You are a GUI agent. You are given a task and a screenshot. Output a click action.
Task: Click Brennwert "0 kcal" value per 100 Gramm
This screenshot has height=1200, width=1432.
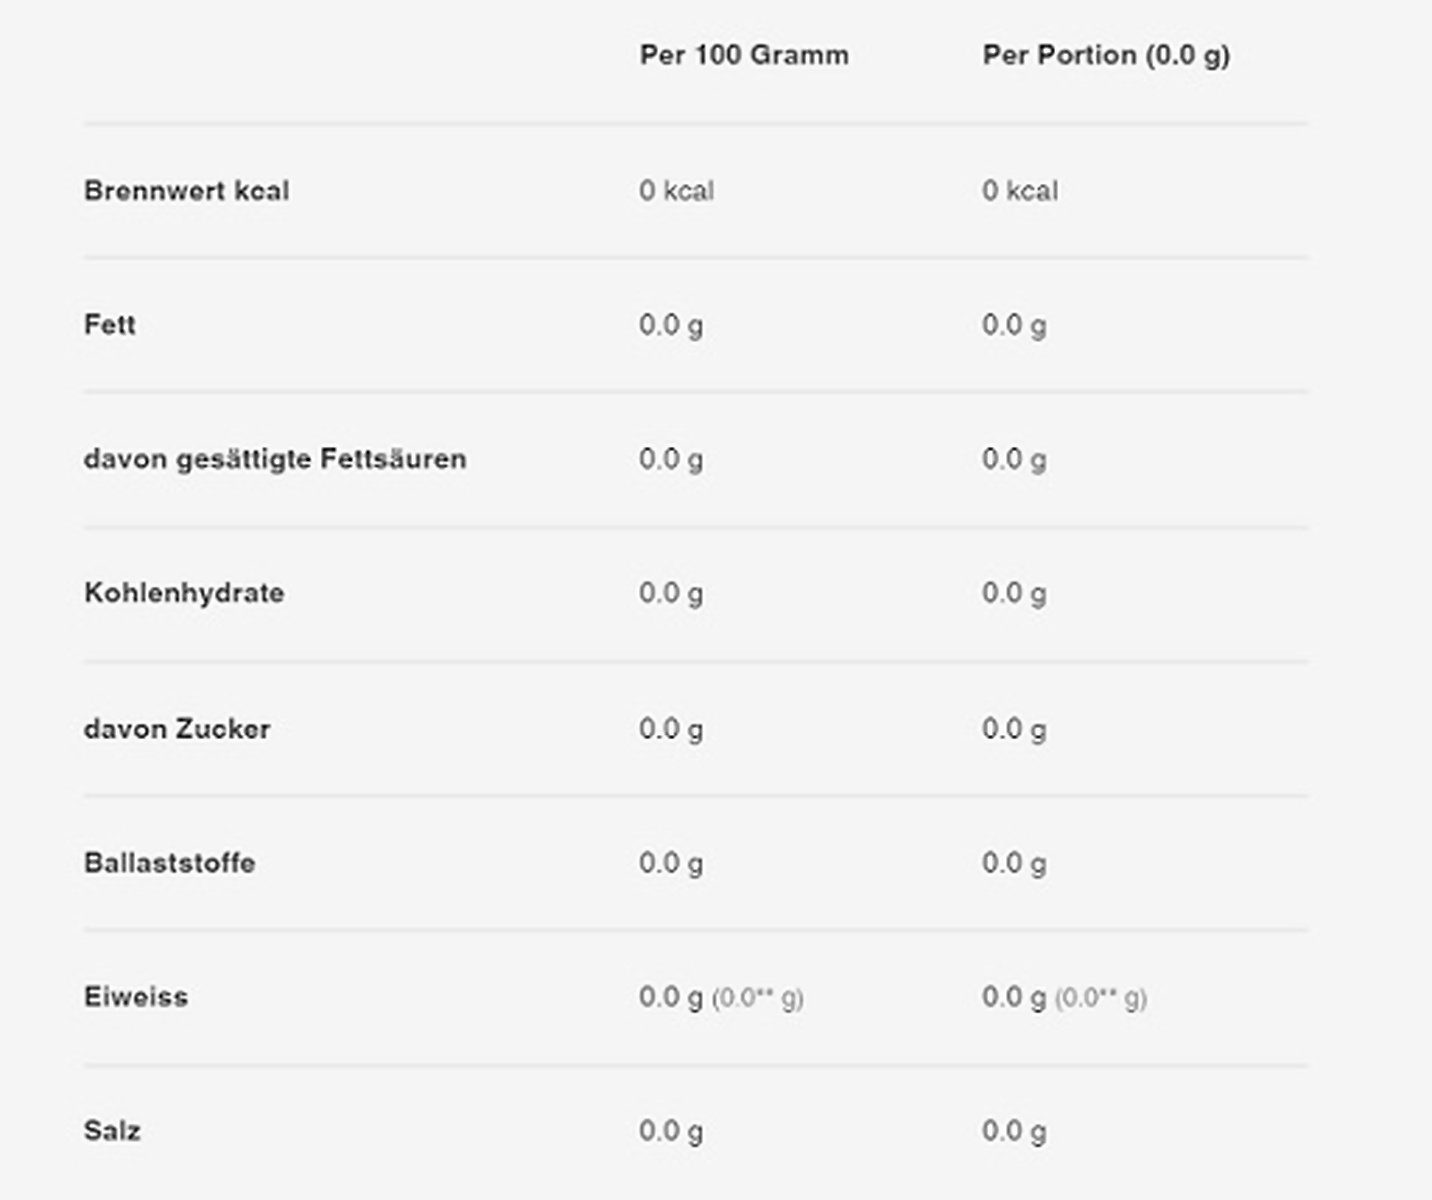(x=677, y=191)
